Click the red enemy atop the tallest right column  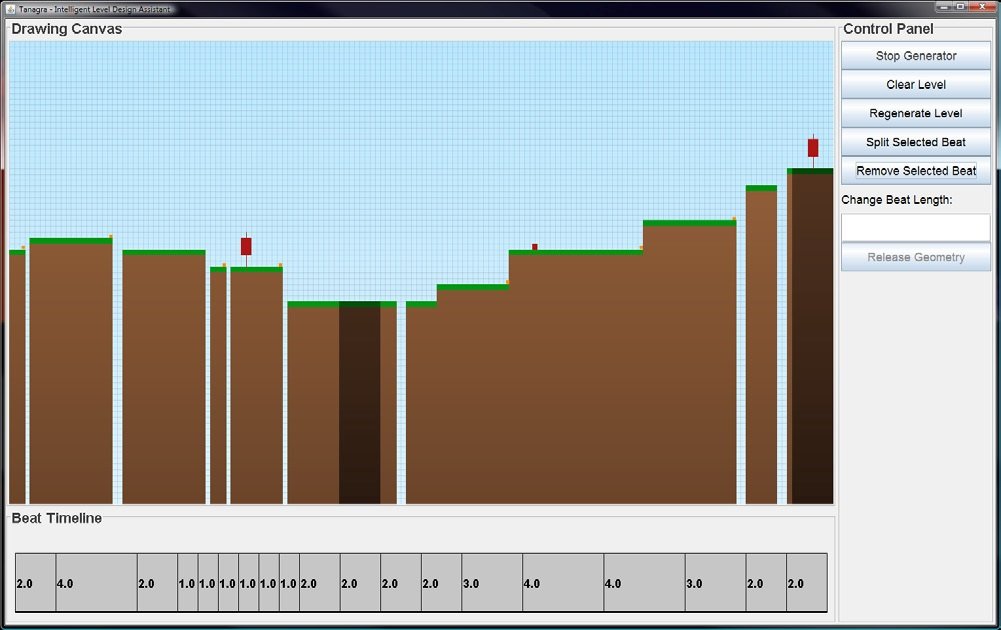coord(812,148)
